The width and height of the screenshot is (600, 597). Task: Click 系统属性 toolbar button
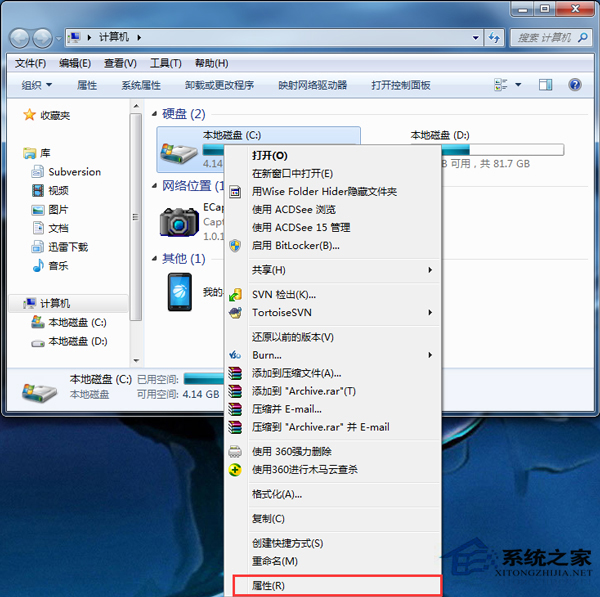[x=141, y=85]
